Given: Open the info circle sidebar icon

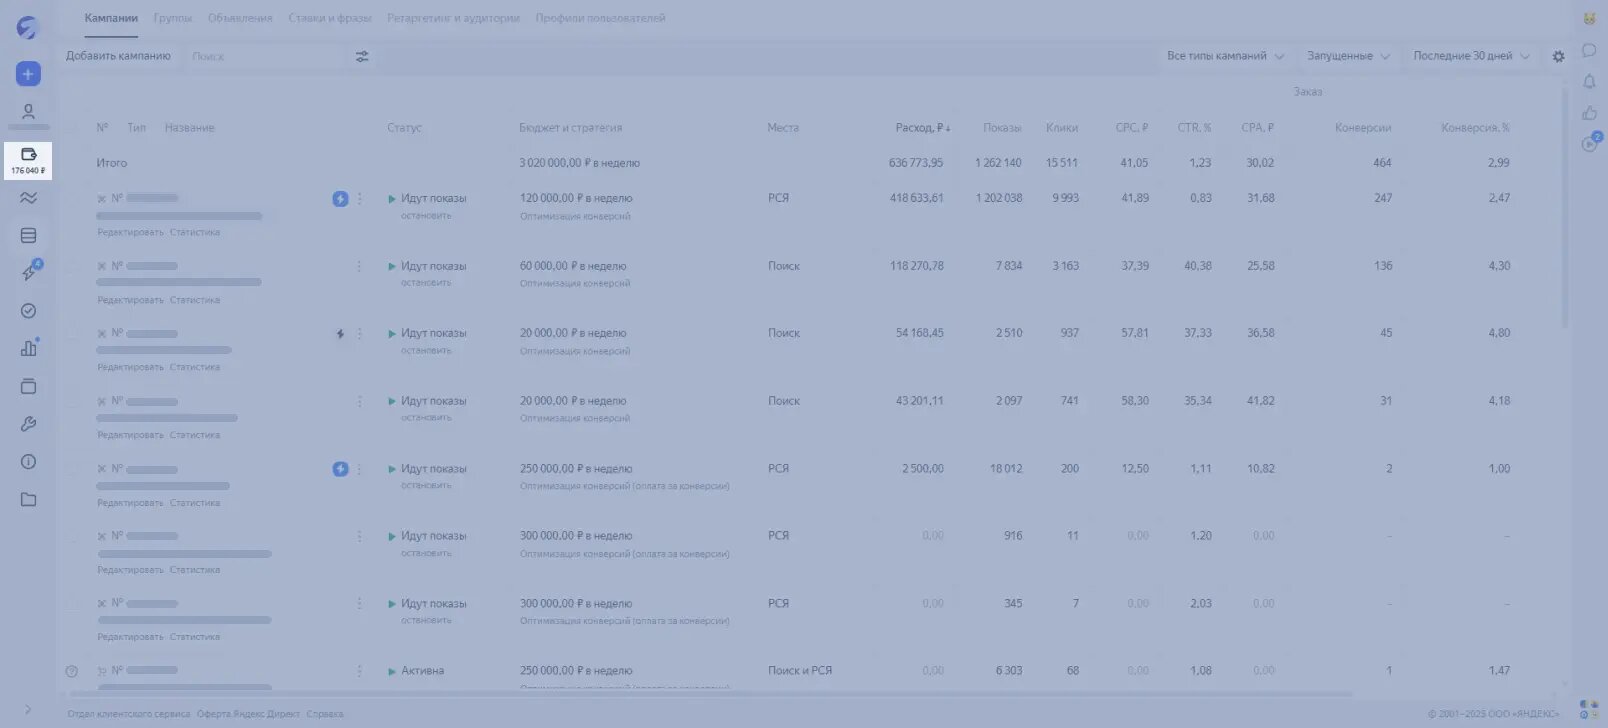Looking at the screenshot, I should pyautogui.click(x=28, y=462).
